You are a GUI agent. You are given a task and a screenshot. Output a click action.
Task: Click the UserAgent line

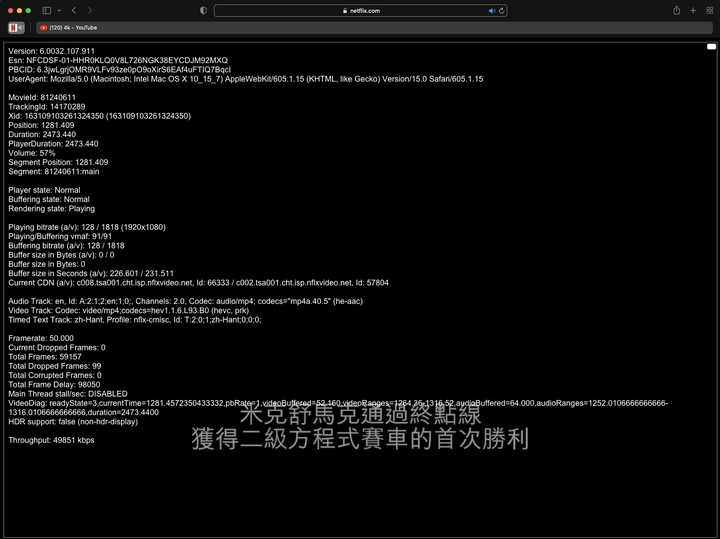[246, 79]
